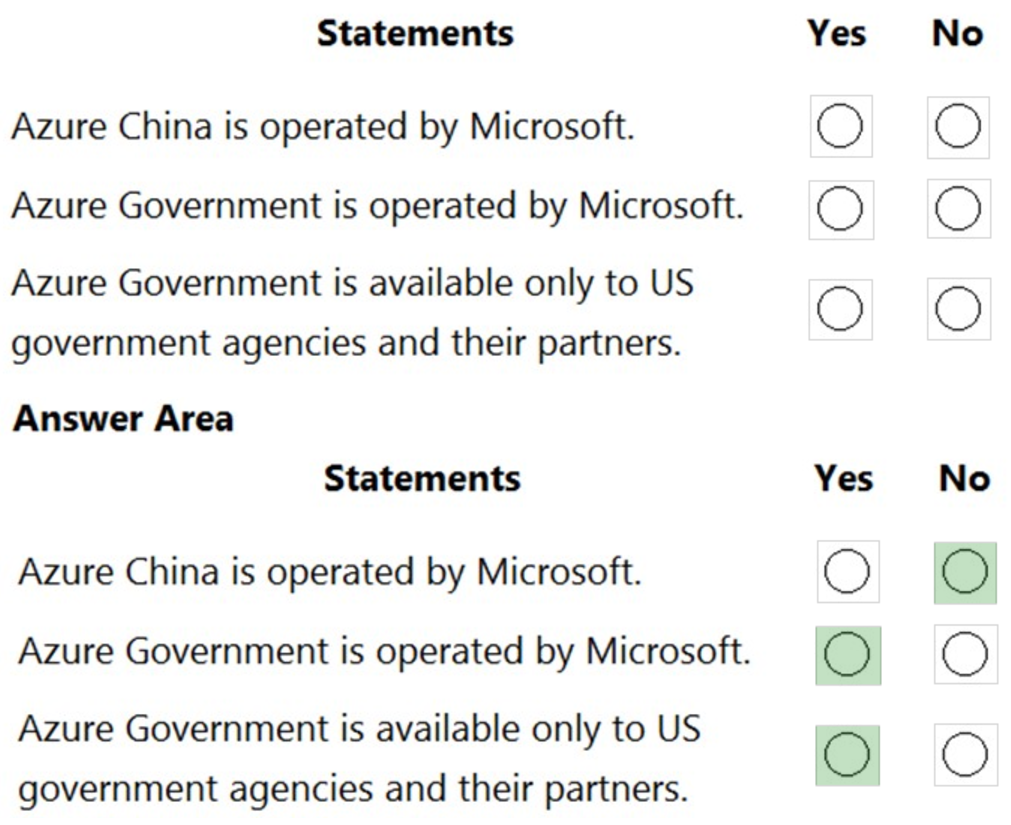Choose the highlighted No answer for Azure China

[963, 572]
